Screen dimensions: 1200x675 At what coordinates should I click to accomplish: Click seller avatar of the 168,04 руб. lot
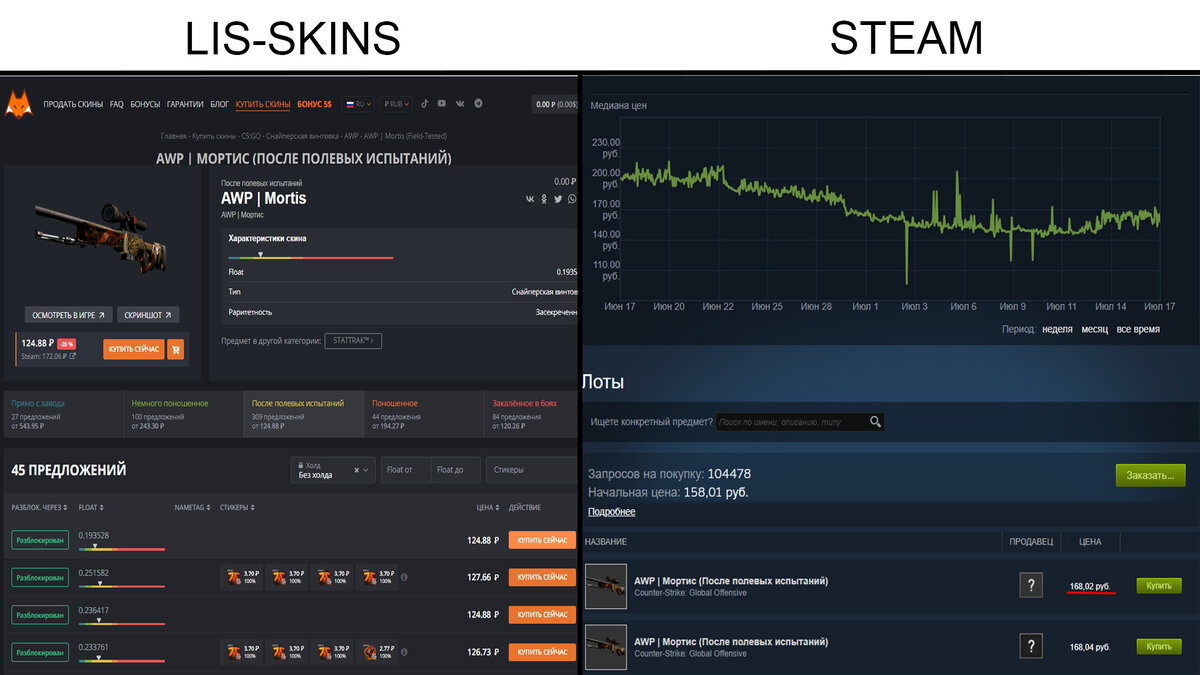pyautogui.click(x=1031, y=646)
